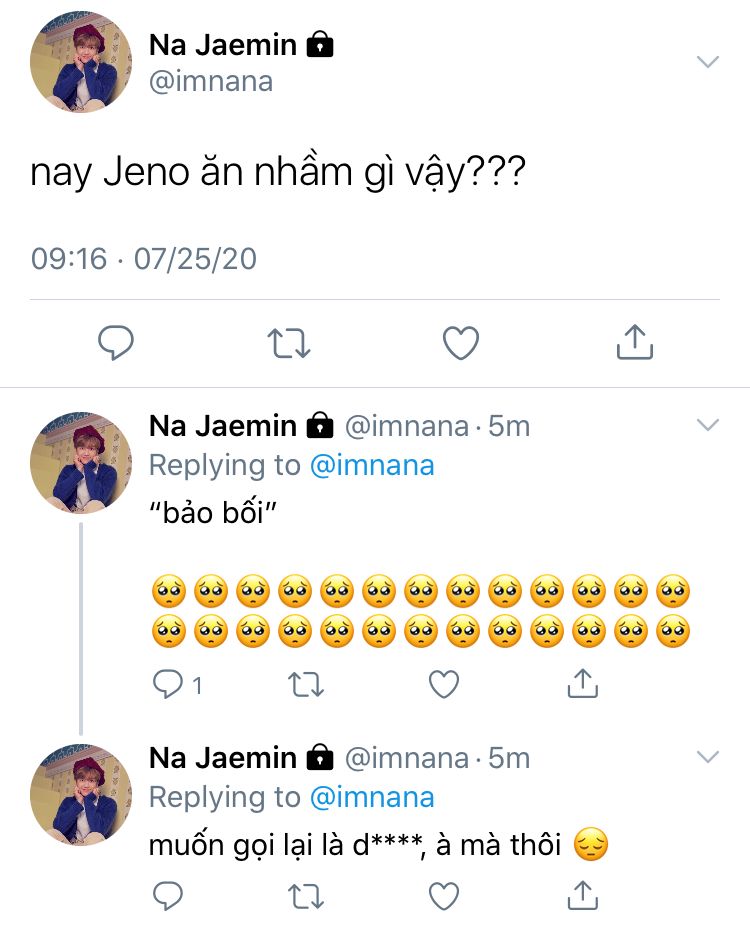Open the 09:16 · 07/25/20 timestamp

point(144,259)
